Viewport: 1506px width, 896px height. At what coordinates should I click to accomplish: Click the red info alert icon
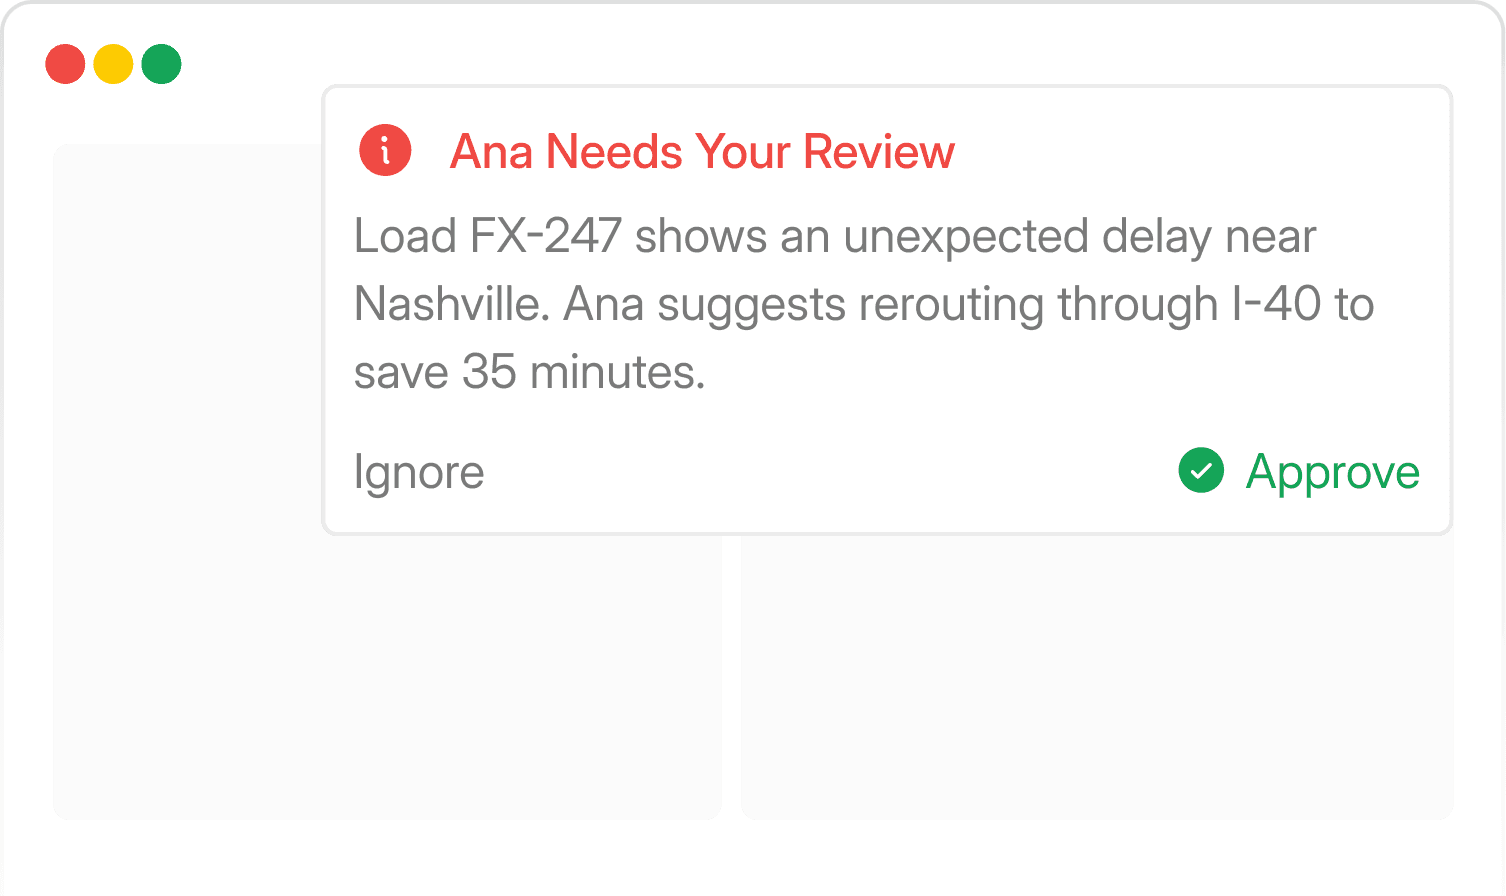385,151
